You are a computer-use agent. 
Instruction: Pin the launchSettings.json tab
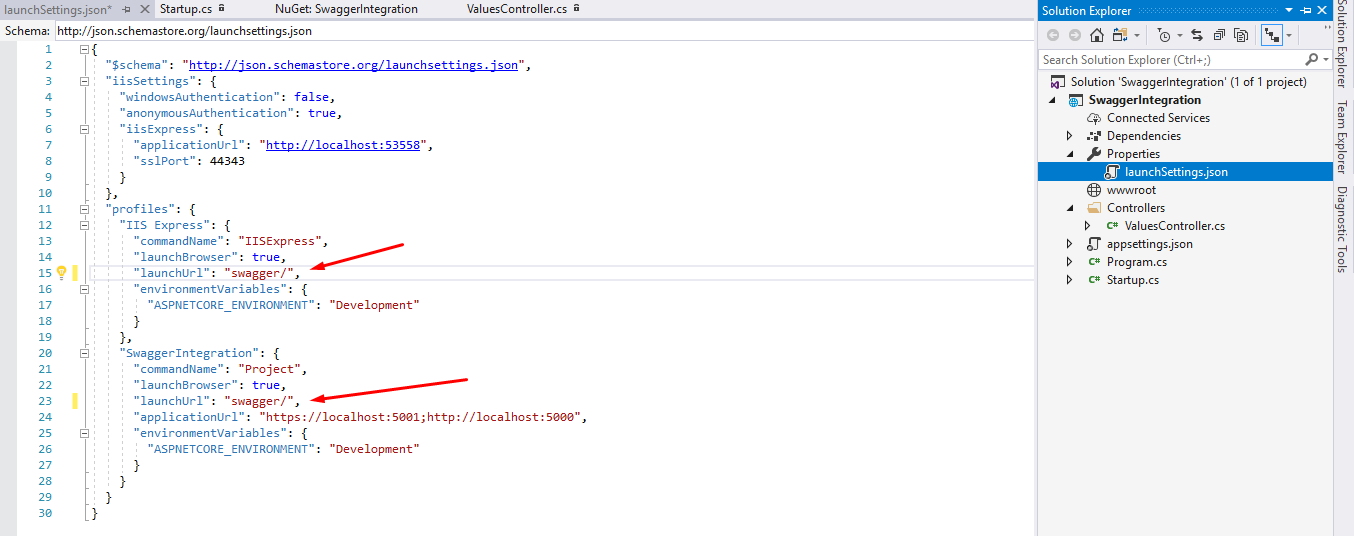pos(126,9)
